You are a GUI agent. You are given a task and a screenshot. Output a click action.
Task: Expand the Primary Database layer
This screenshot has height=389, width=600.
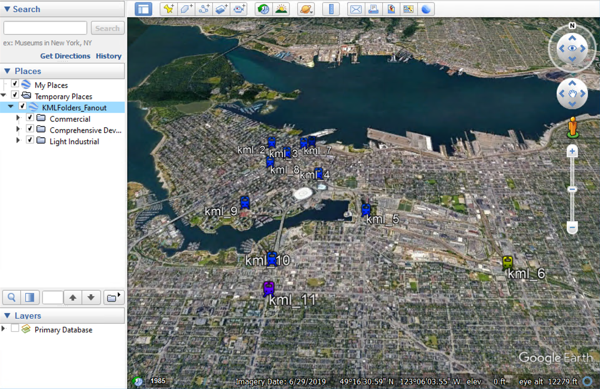3,329
